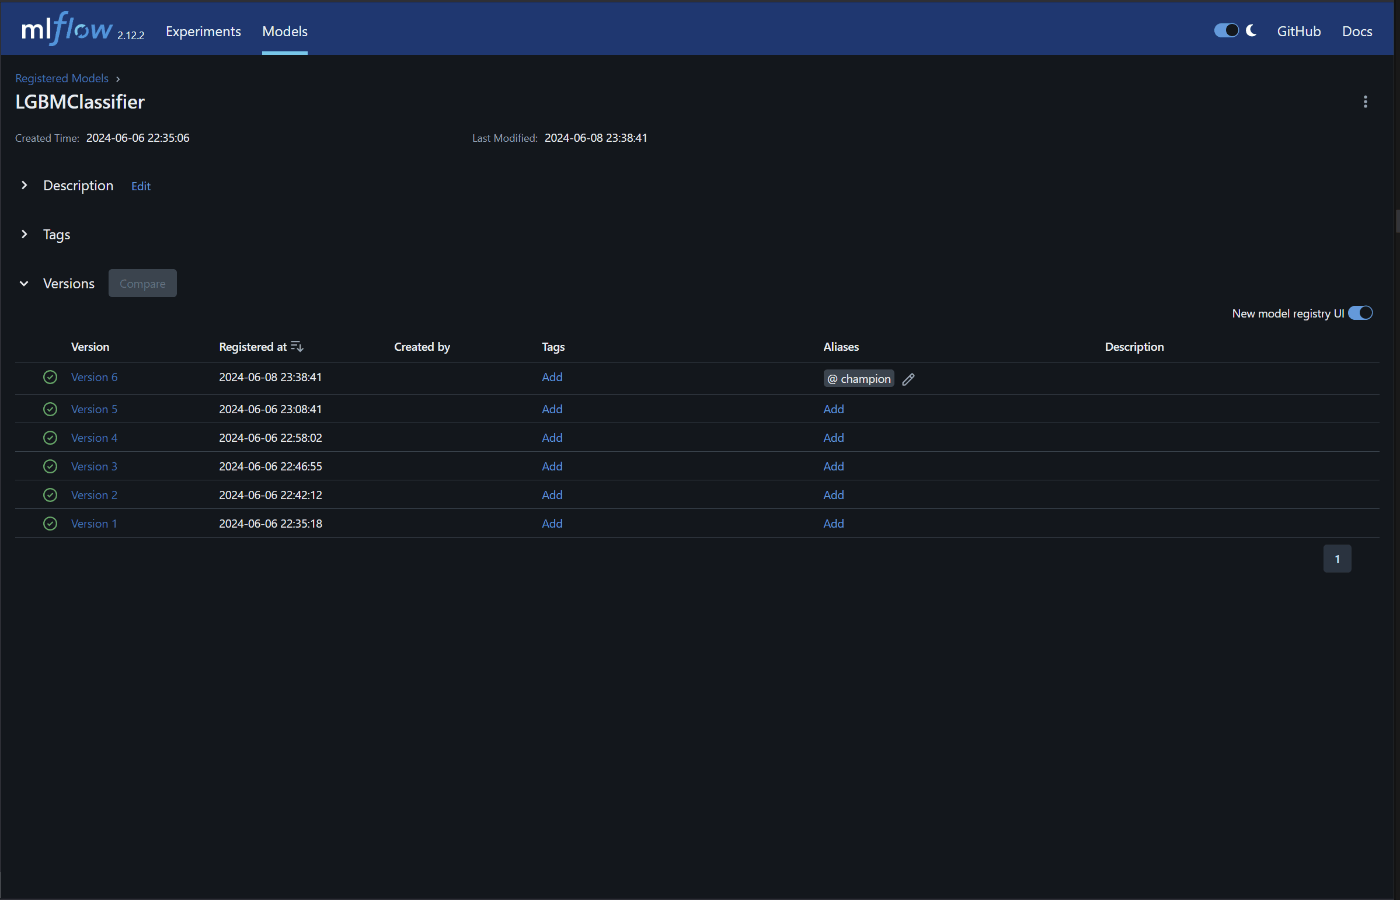The image size is (1400, 900).
Task: Click the @ champion alias tag
Action: 859,379
